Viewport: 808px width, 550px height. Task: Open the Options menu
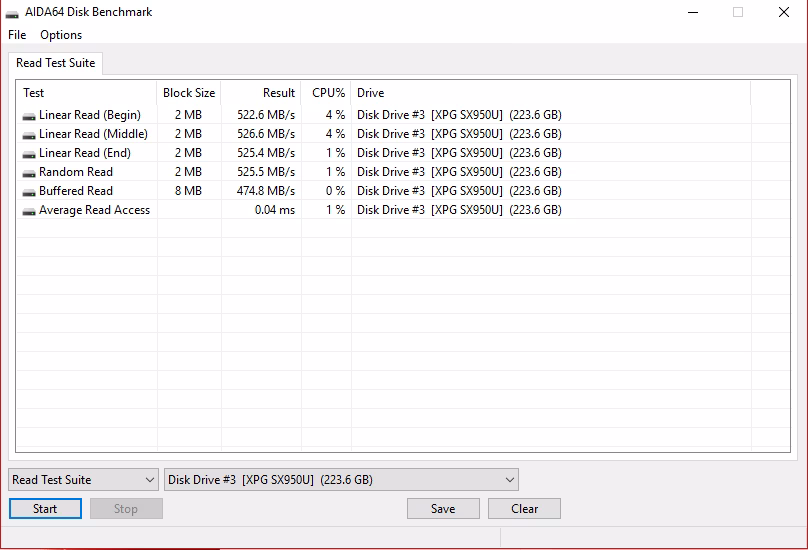click(x=61, y=35)
